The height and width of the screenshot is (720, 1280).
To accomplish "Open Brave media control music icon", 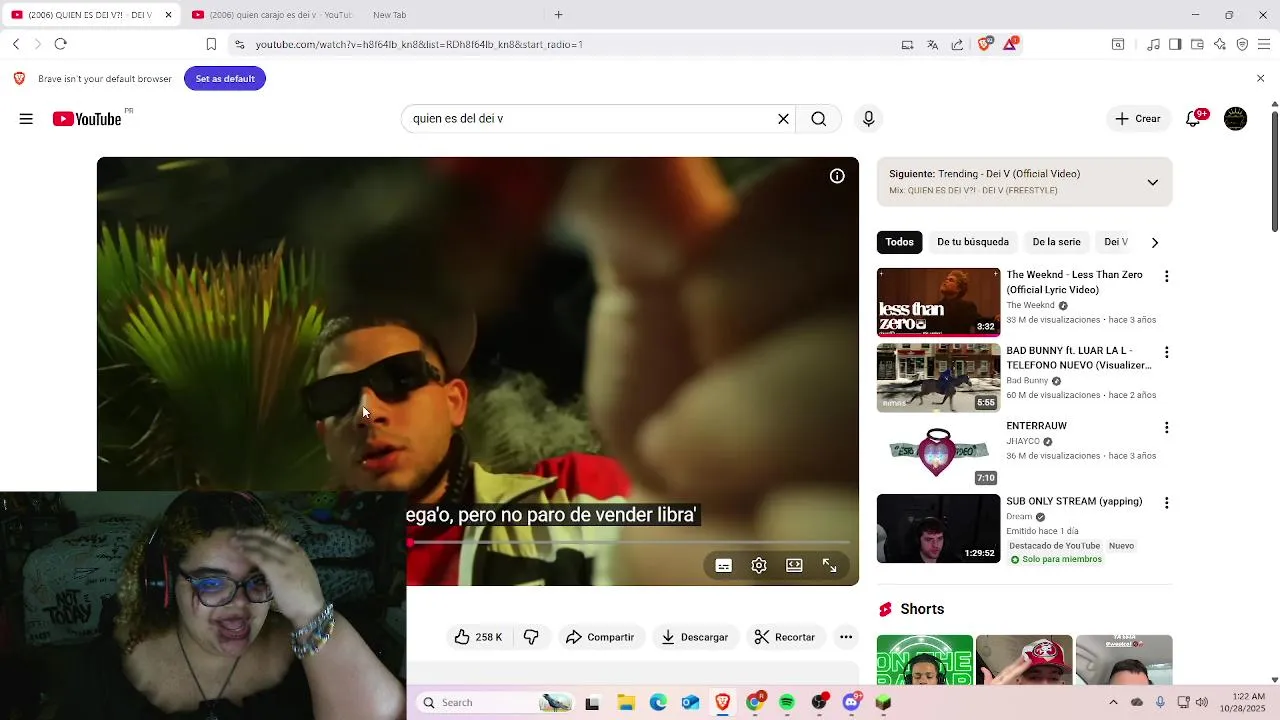I will point(1154,44).
